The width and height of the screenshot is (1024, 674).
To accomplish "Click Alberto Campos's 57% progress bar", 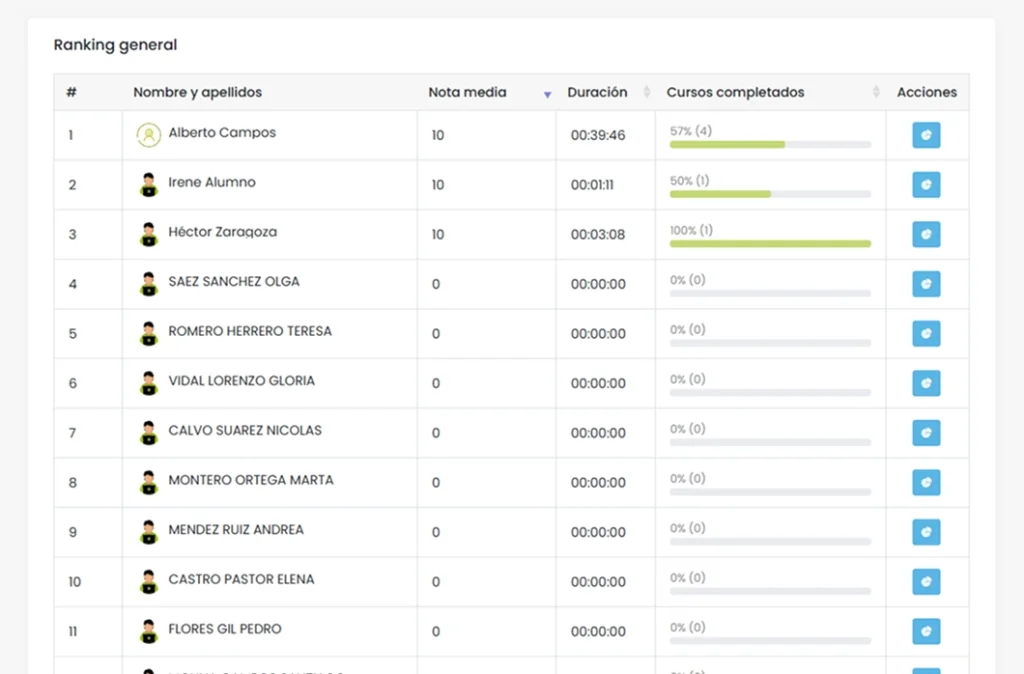I will [x=769, y=144].
